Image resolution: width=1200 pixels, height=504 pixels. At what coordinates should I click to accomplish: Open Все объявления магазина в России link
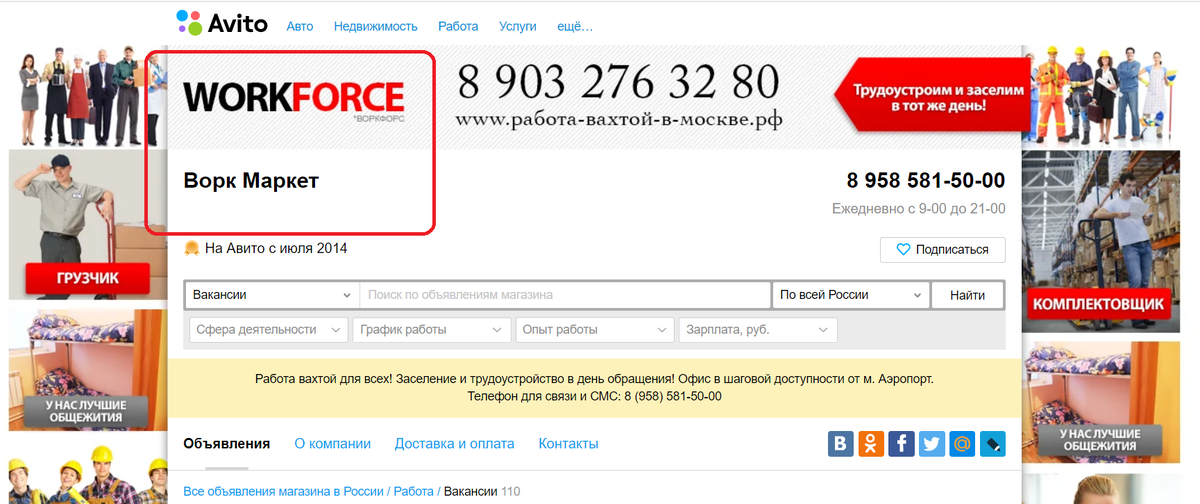tap(284, 492)
